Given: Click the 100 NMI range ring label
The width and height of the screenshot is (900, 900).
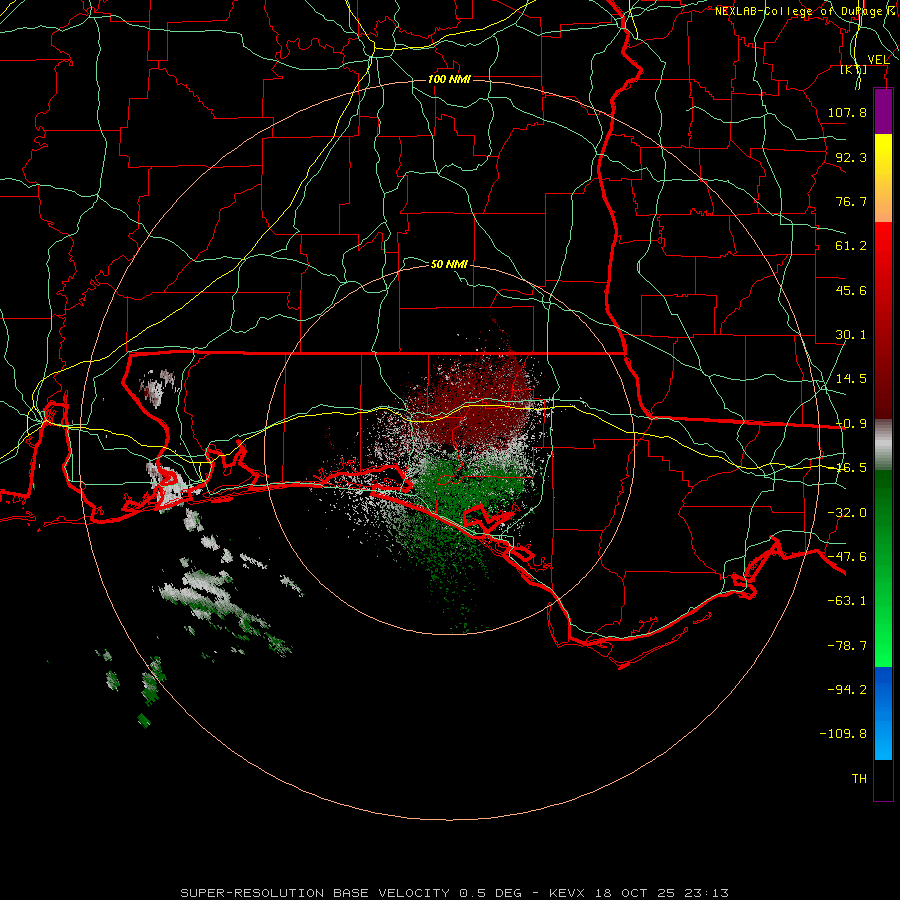Looking at the screenshot, I should click(449, 79).
